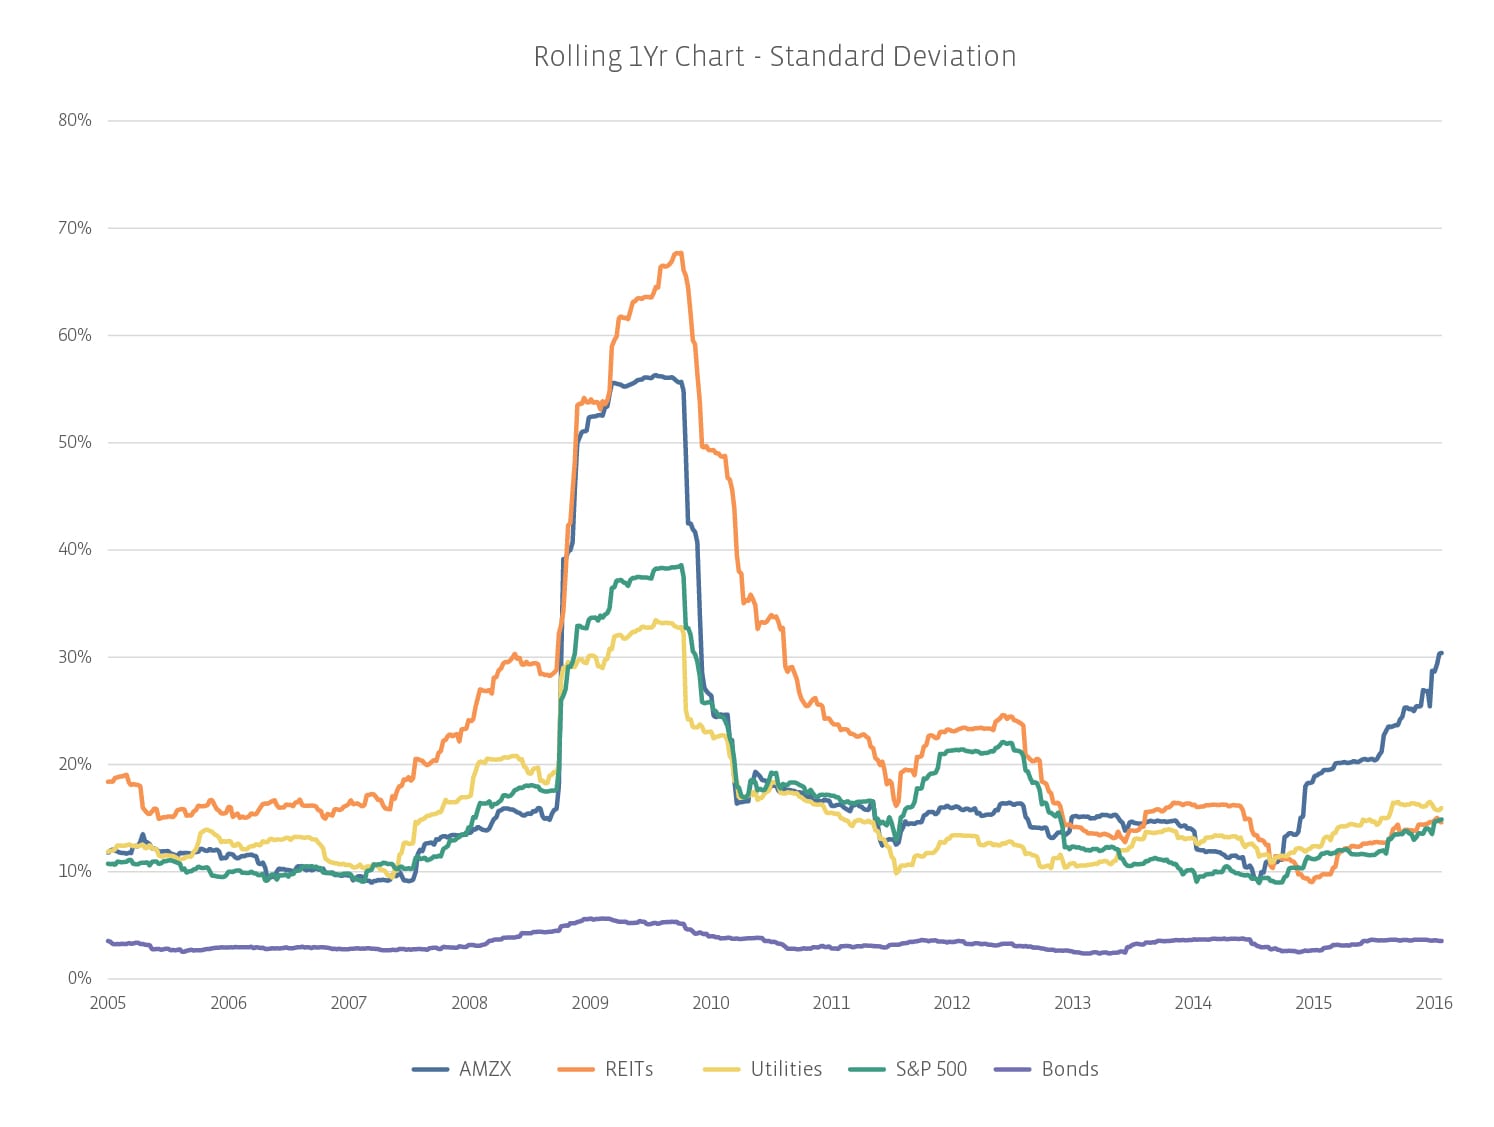Click the yellow Utilities legend line swatch
The width and height of the screenshot is (1494, 1127).
(x=721, y=1070)
